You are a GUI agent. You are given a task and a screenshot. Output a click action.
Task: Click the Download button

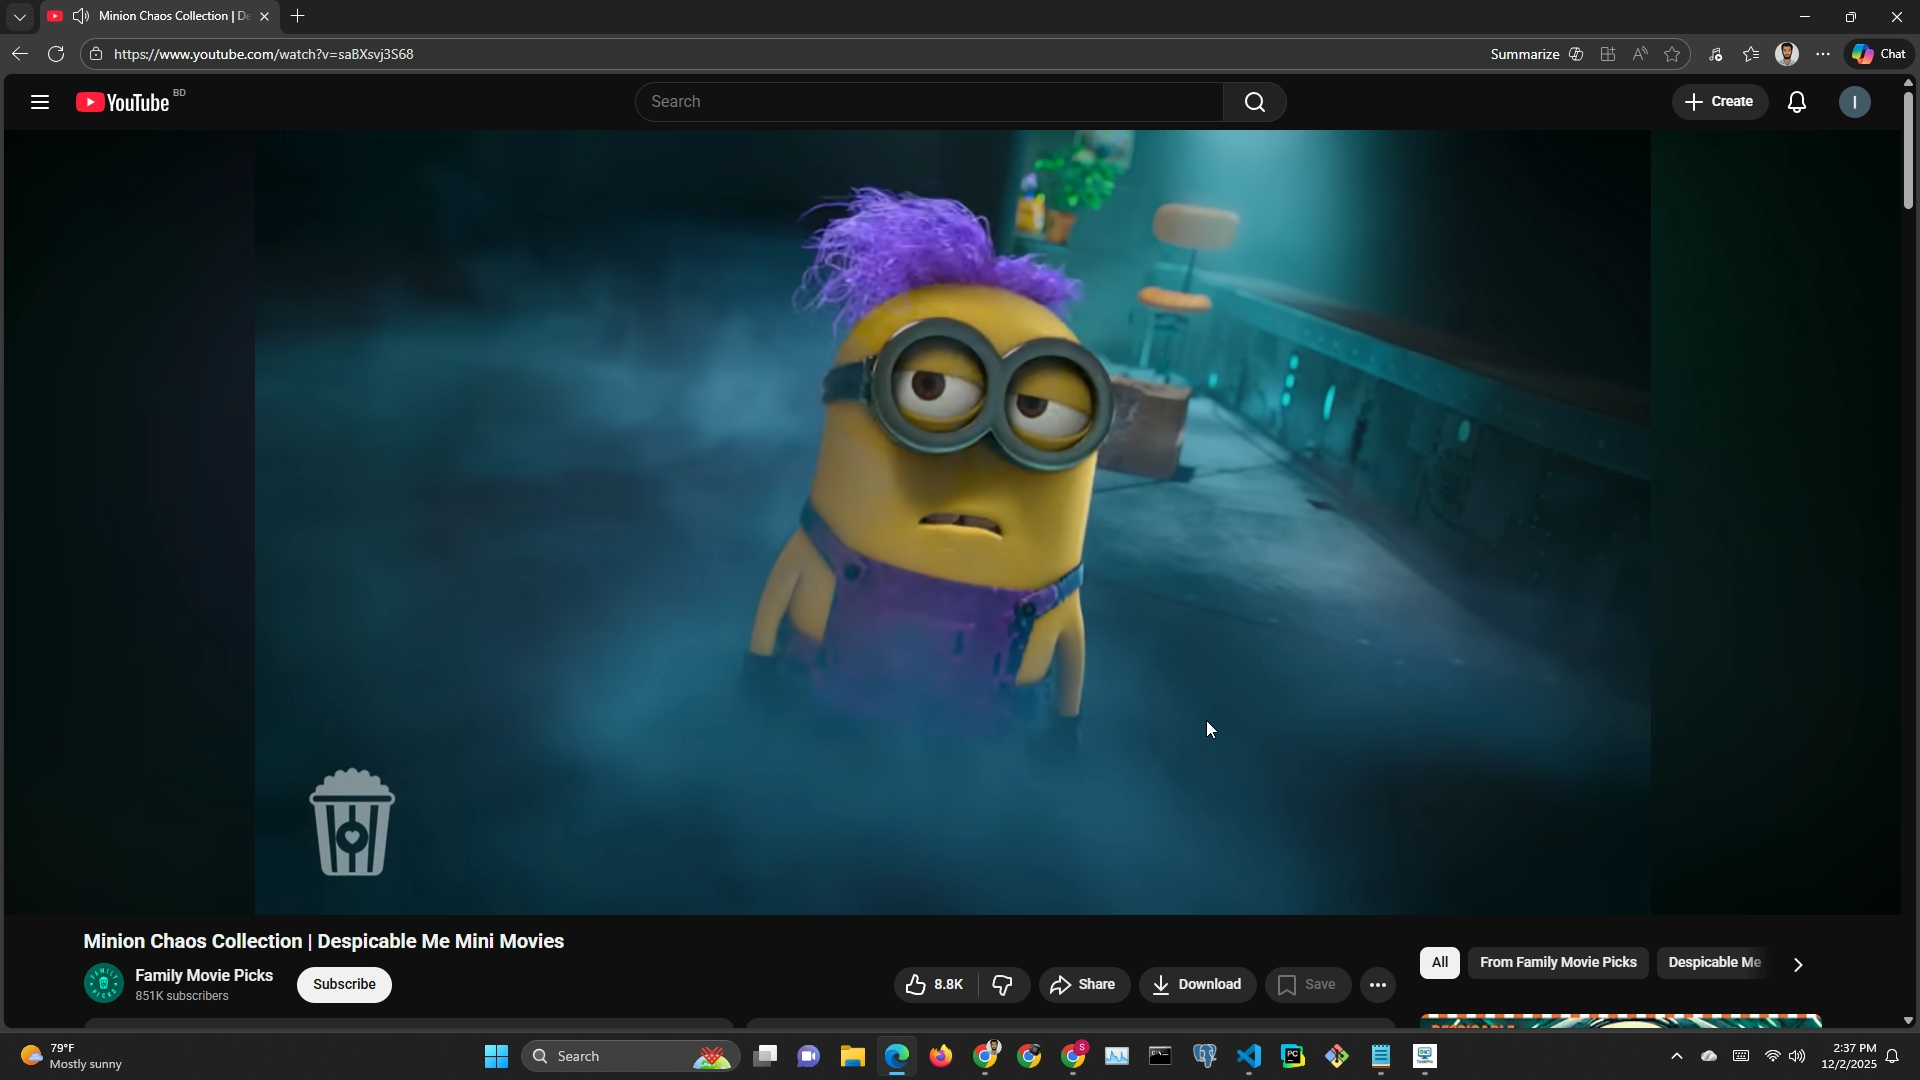pos(1196,985)
